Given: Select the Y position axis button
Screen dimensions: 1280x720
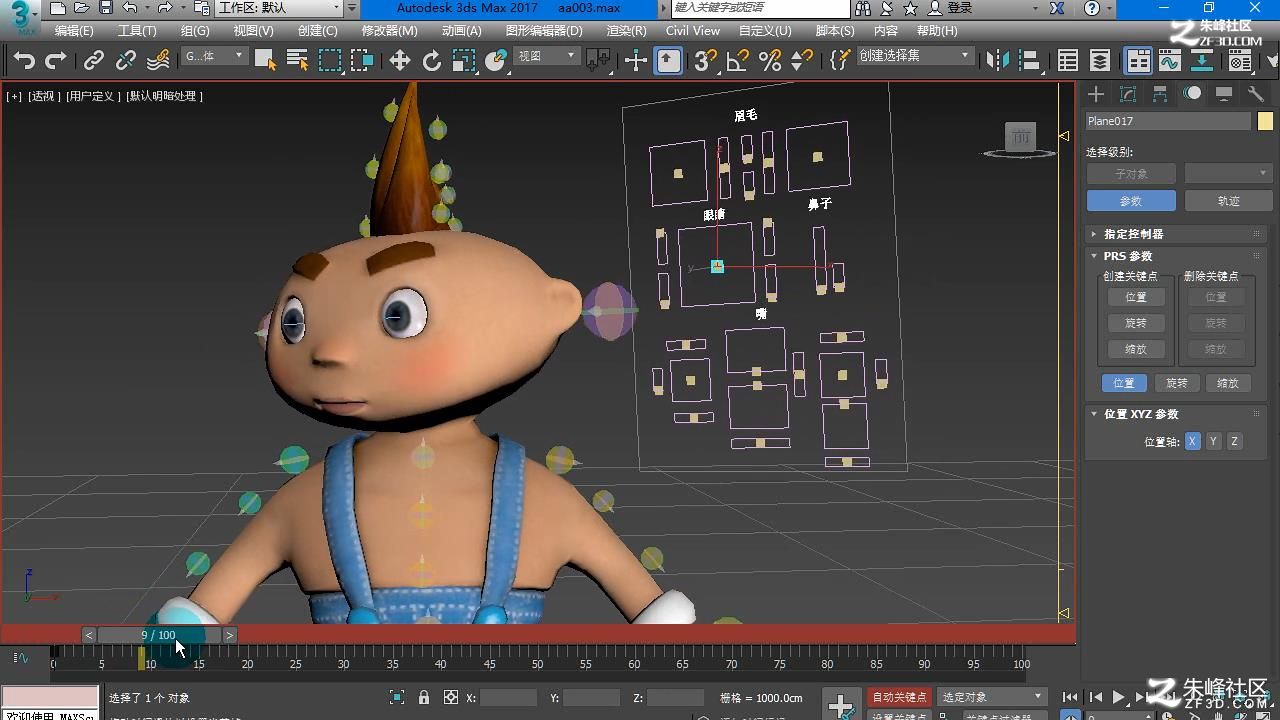Looking at the screenshot, I should 1213,441.
